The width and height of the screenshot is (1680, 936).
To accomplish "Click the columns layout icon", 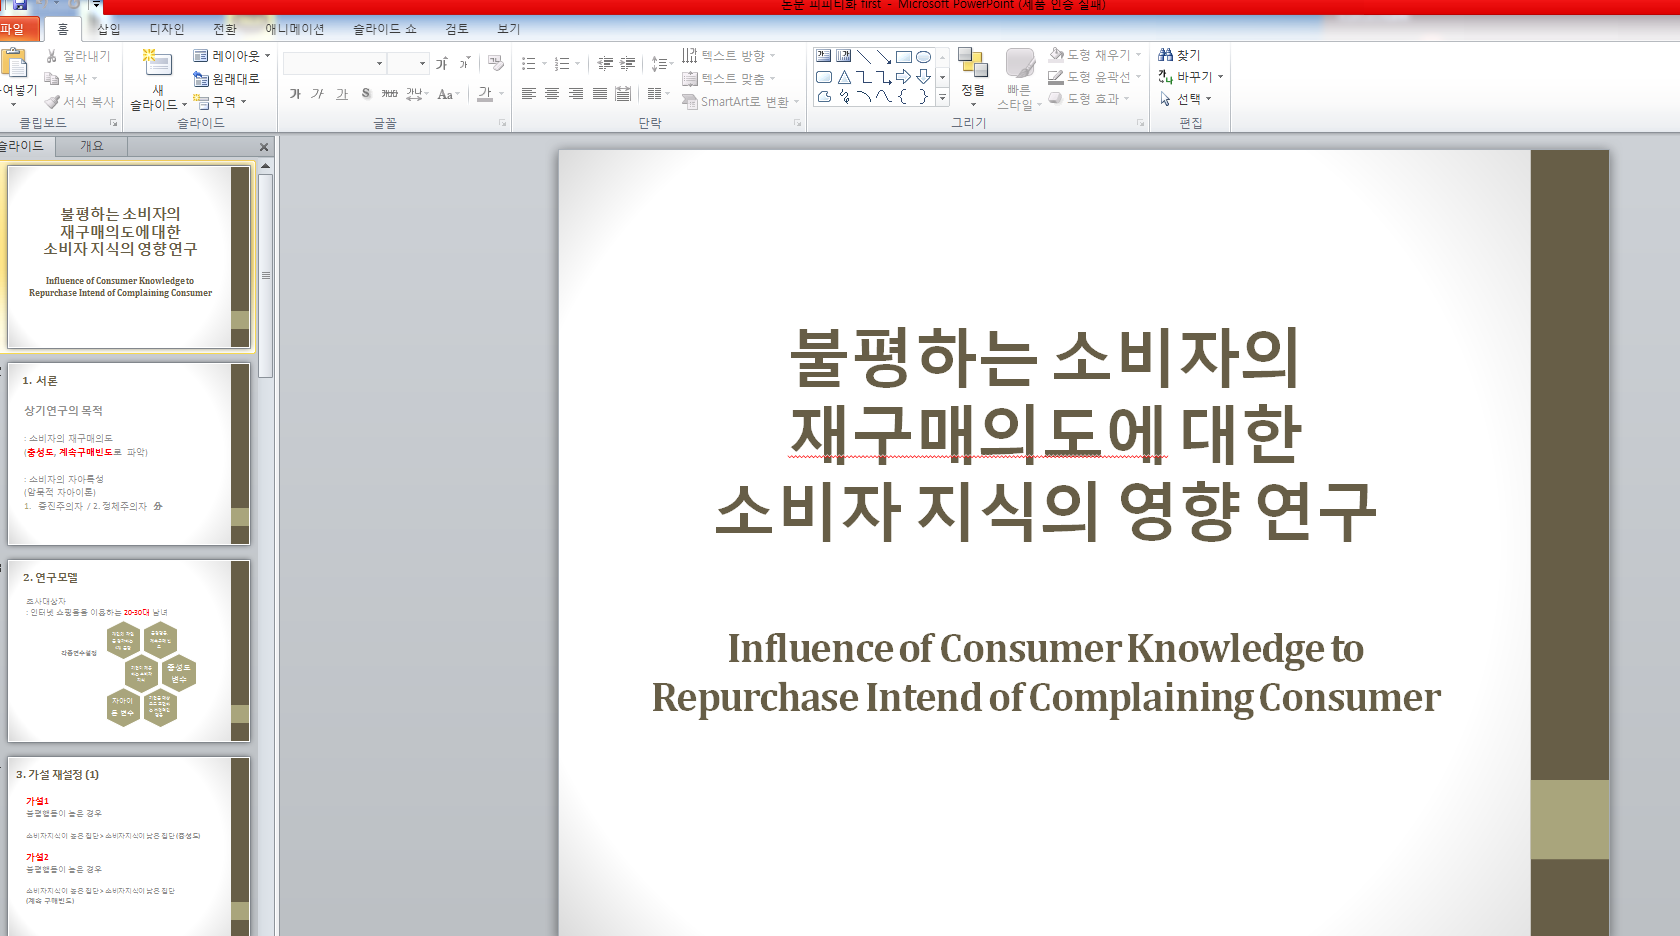I will click(656, 93).
